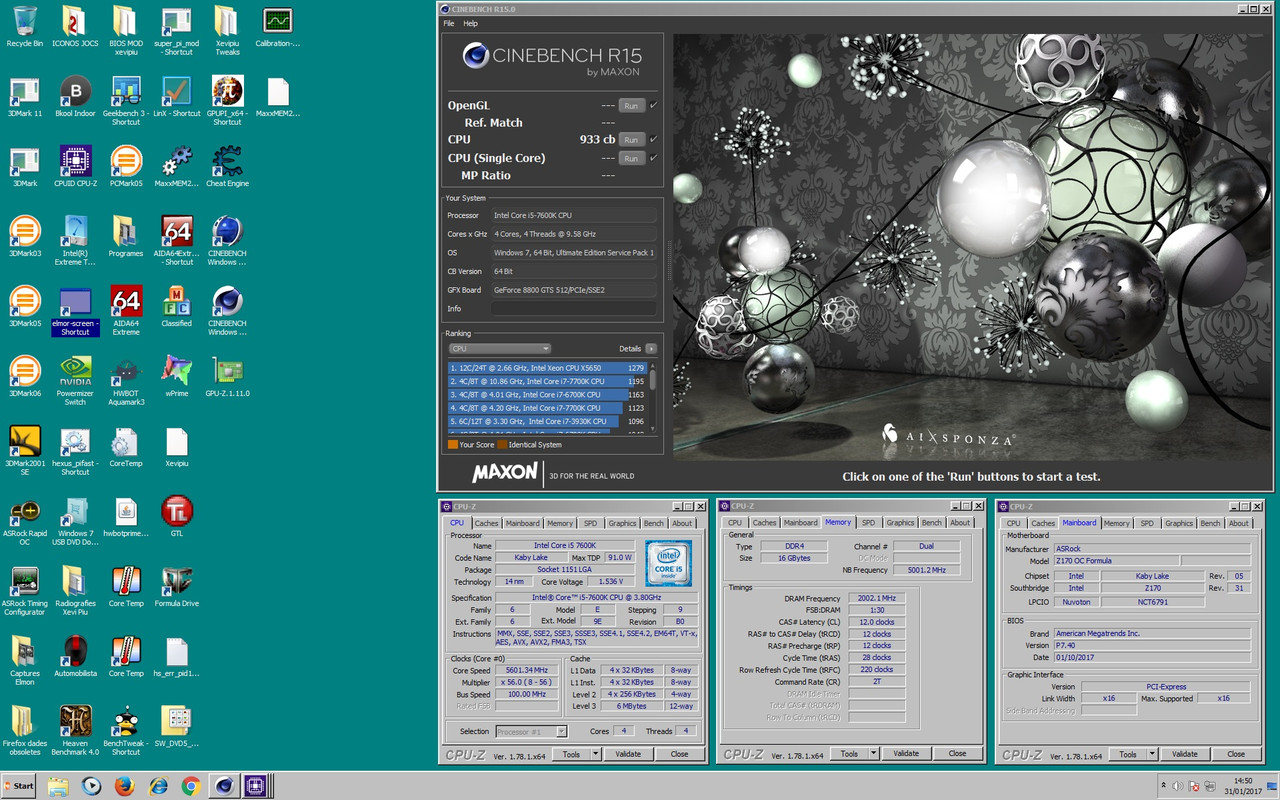The image size is (1280, 800).
Task: Open Tools dropdown arrow in Memory-tab CPU-Z window
Action: tap(874, 754)
